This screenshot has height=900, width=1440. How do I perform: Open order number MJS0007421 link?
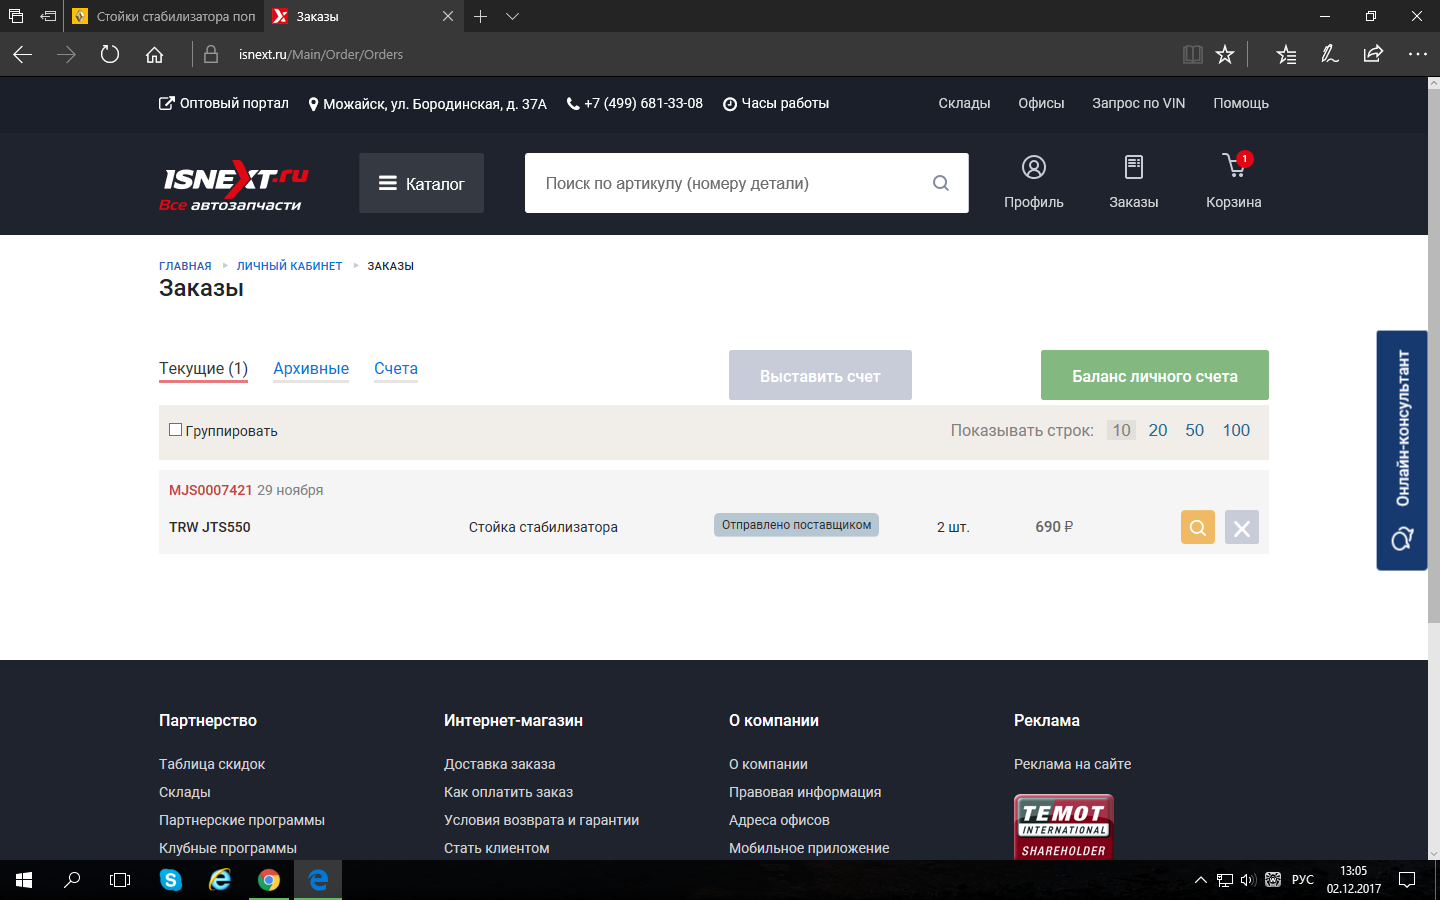click(x=210, y=490)
